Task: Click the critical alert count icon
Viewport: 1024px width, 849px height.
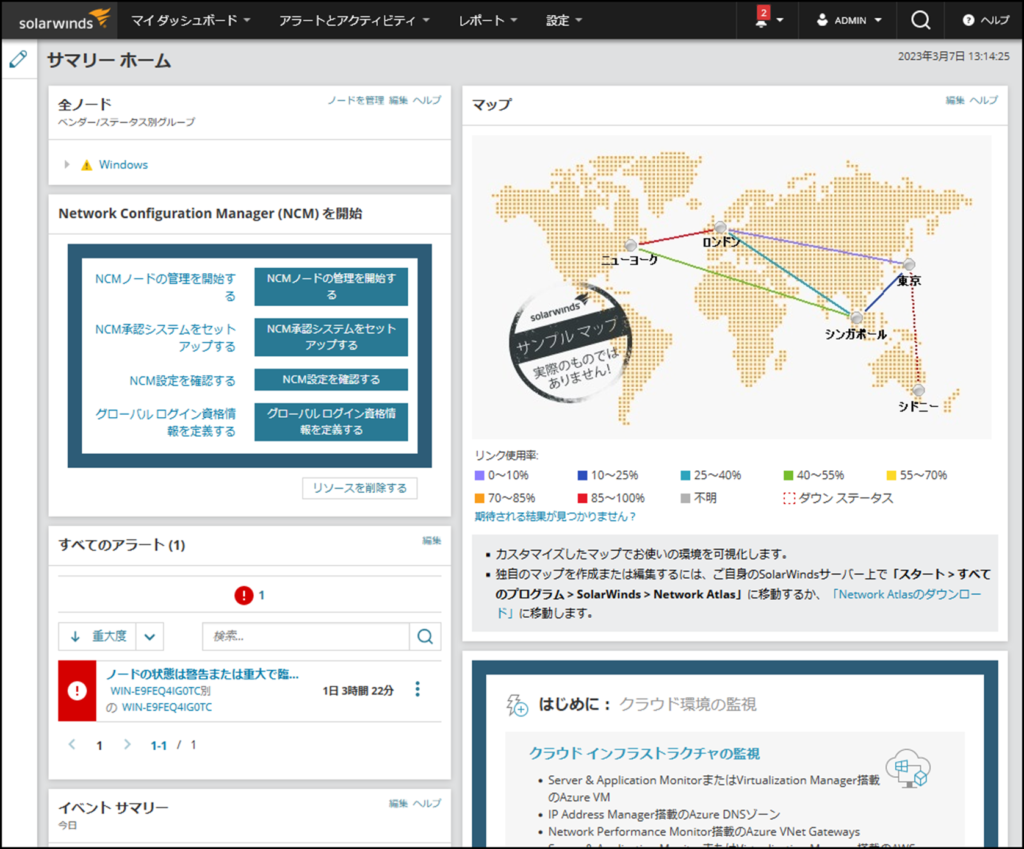Action: click(x=244, y=595)
